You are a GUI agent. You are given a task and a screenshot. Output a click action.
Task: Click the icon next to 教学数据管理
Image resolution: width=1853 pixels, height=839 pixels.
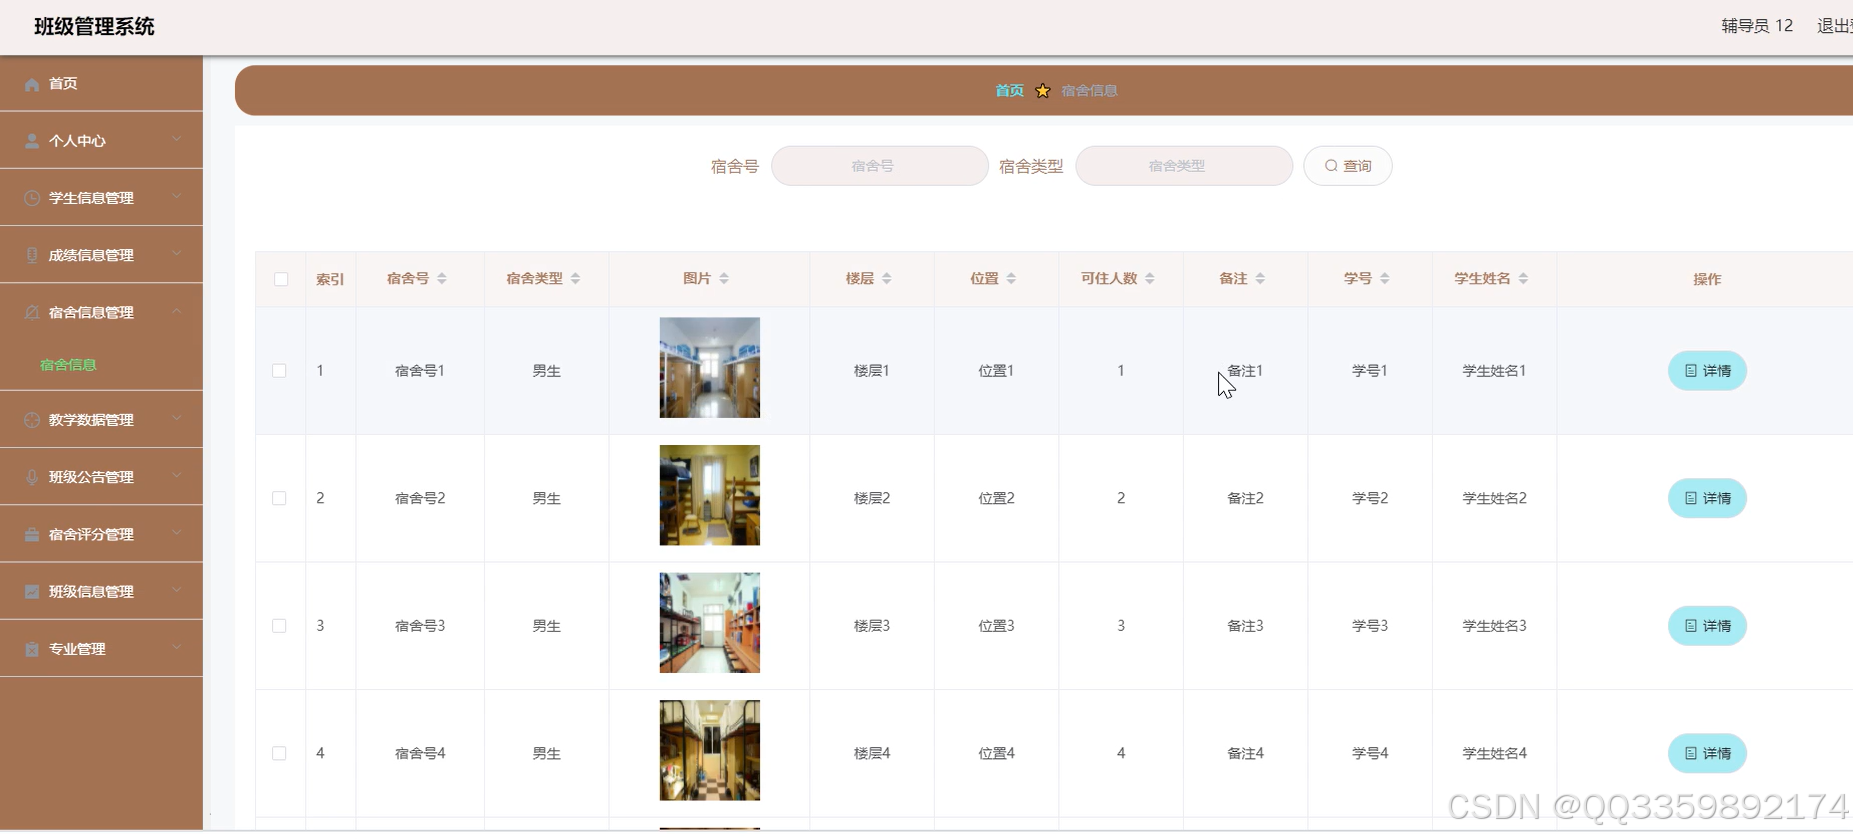coord(32,420)
